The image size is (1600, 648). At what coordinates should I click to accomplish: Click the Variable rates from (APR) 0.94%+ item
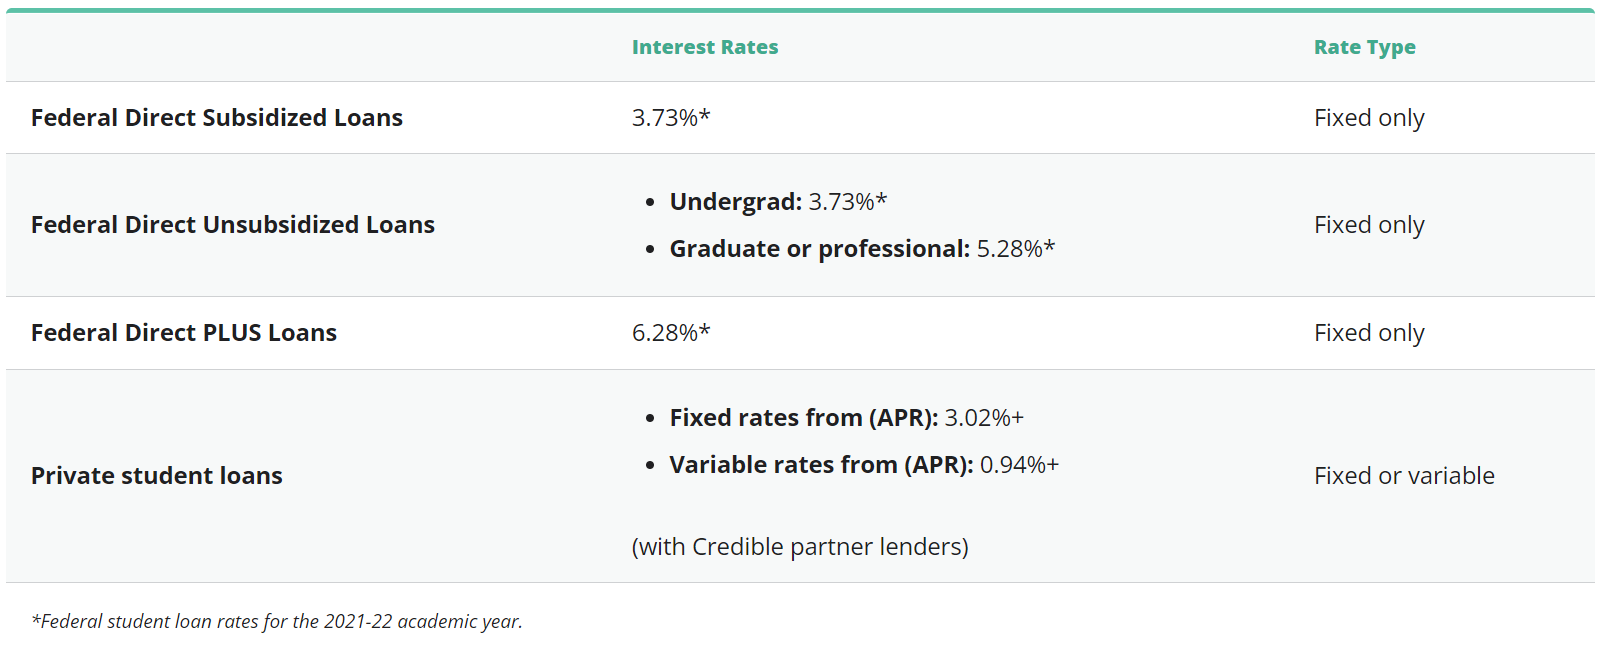tap(864, 465)
